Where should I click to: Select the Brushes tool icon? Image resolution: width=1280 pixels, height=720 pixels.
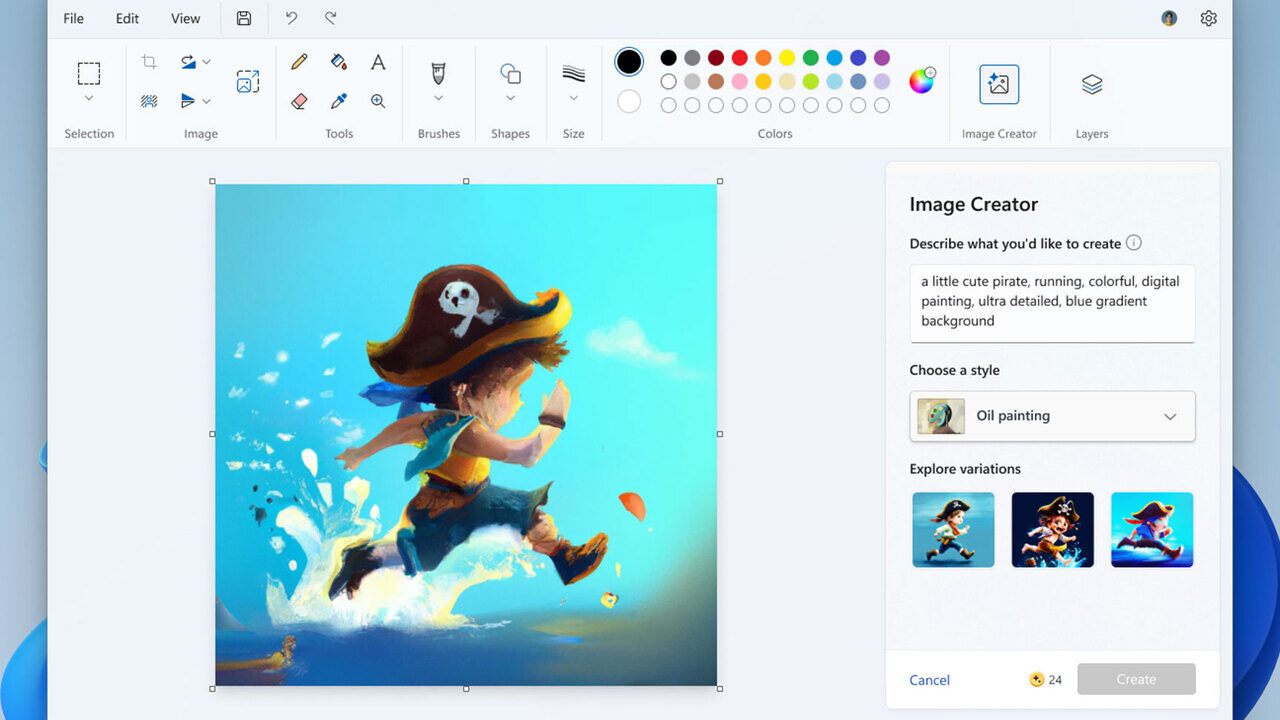(438, 73)
